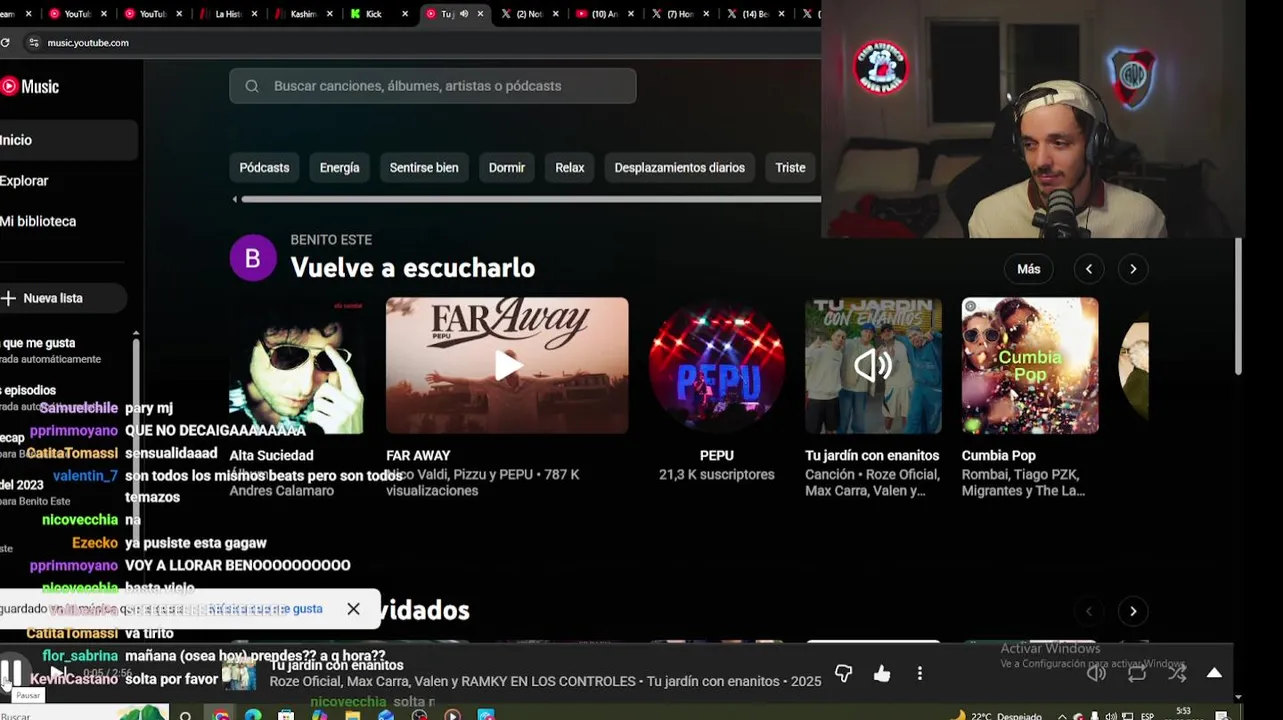Select the Relax mood chip
Viewport: 1283px width, 720px height.
570,168
